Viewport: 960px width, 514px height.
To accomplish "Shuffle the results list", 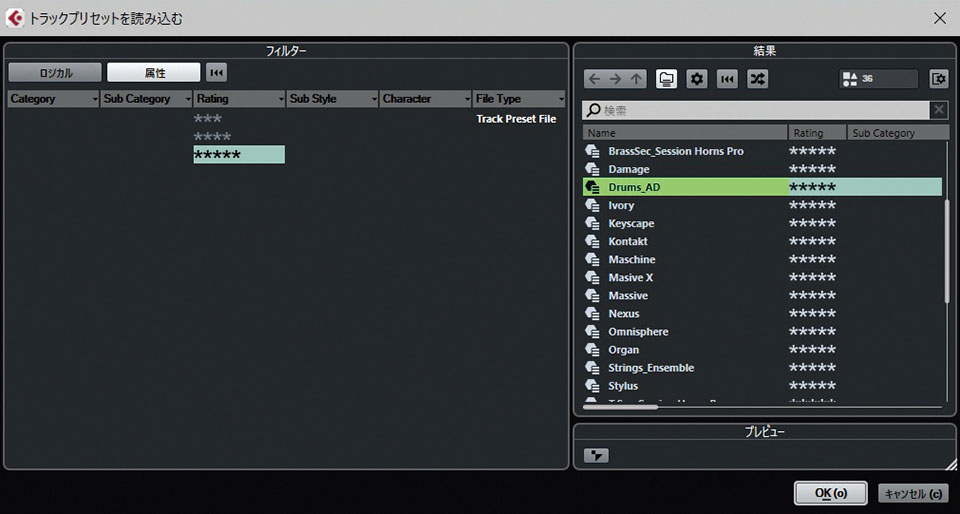I will click(757, 79).
